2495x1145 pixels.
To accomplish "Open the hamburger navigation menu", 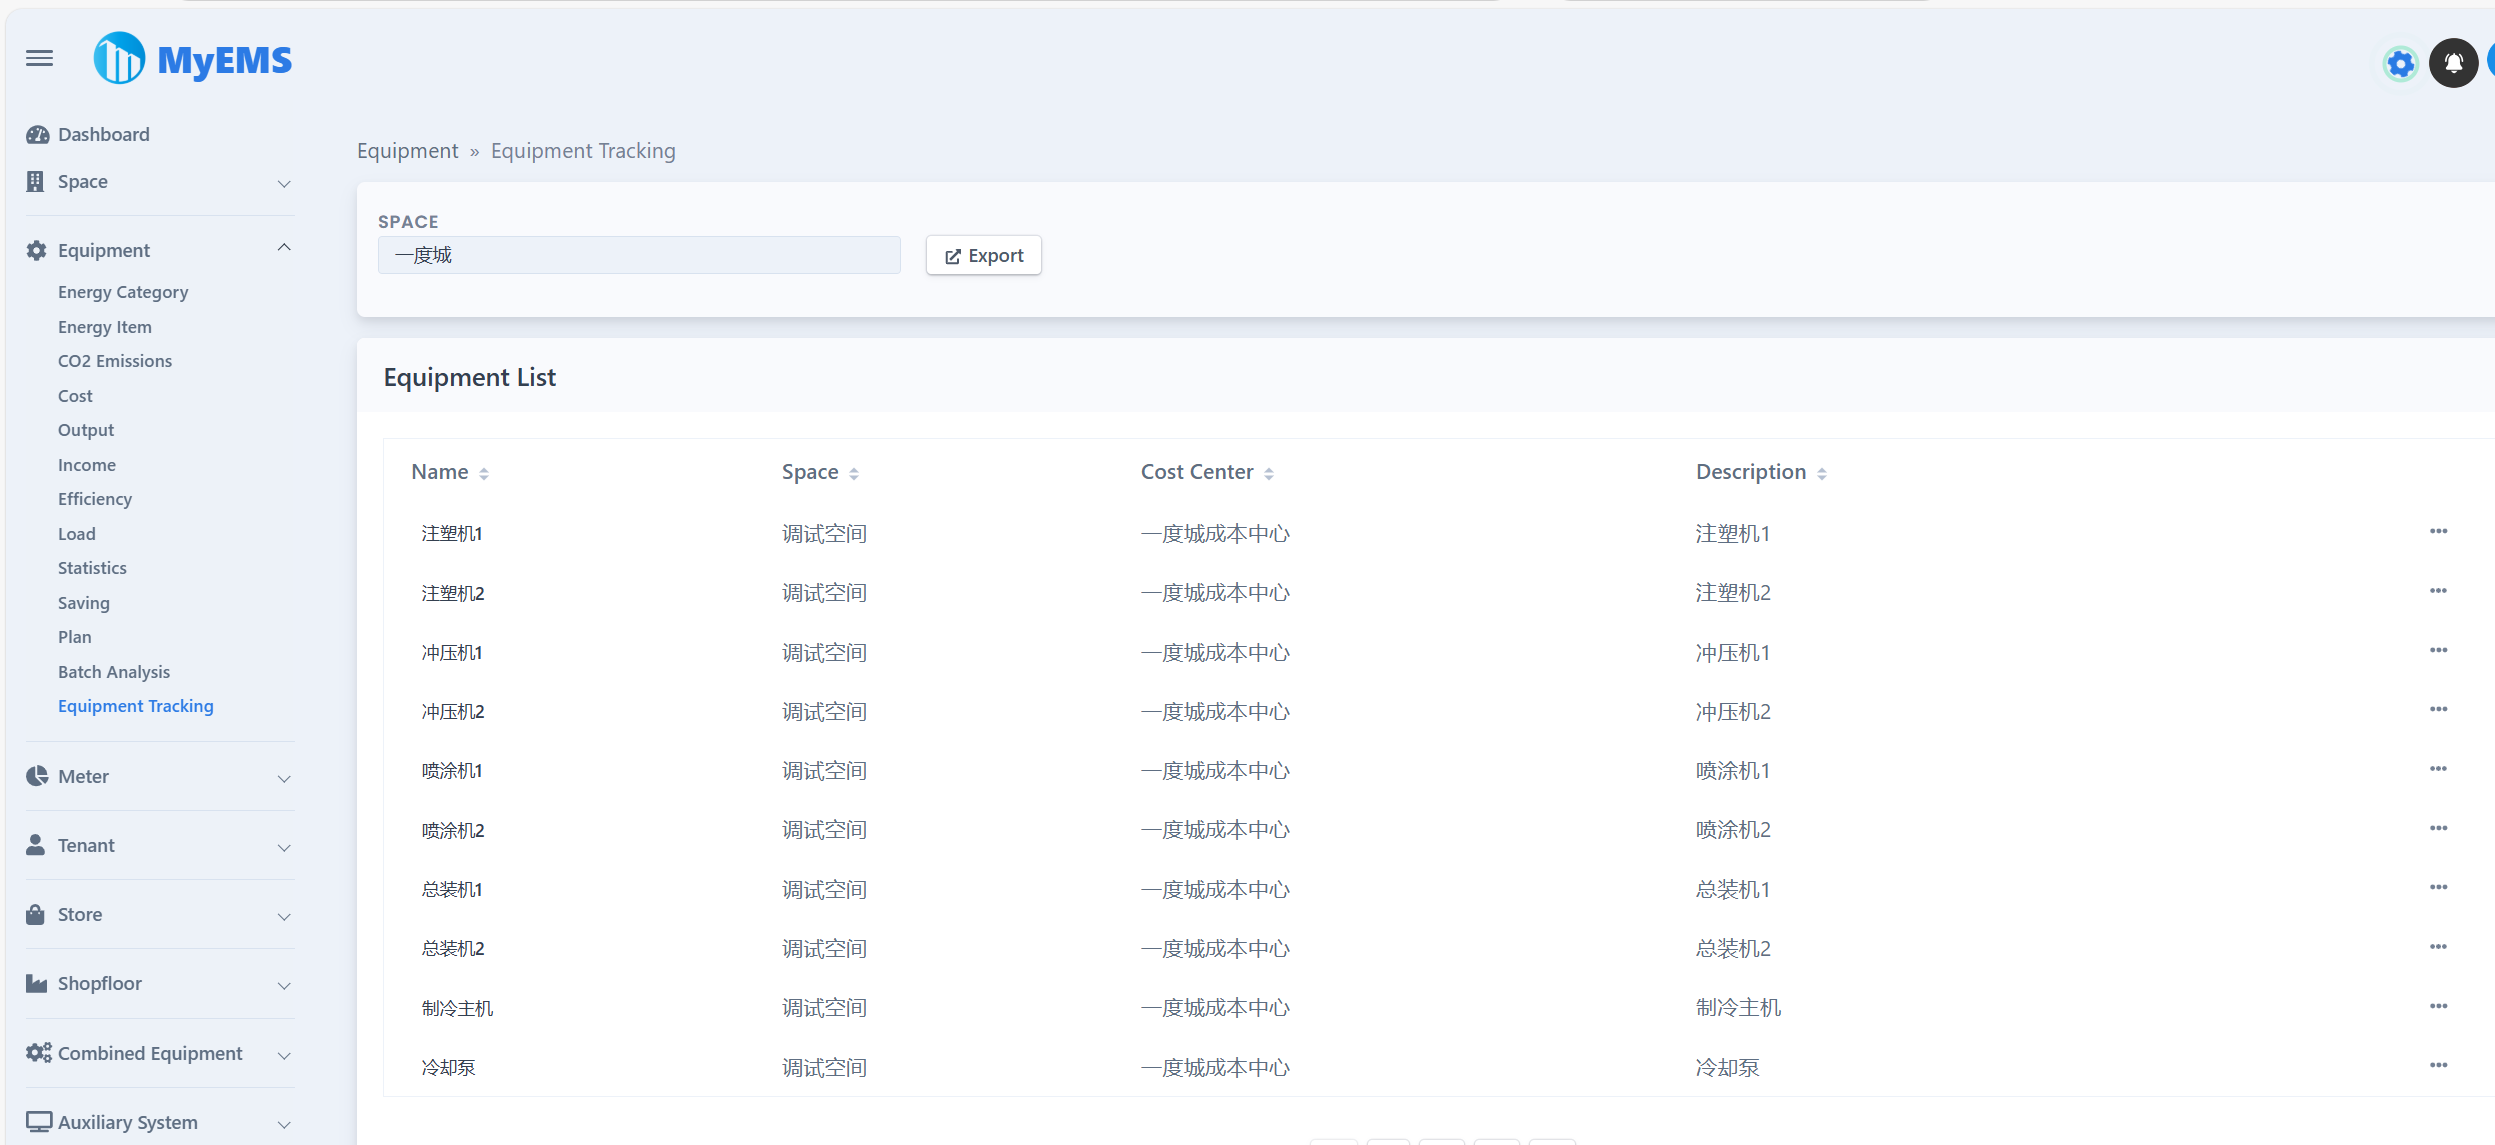I will (x=39, y=57).
